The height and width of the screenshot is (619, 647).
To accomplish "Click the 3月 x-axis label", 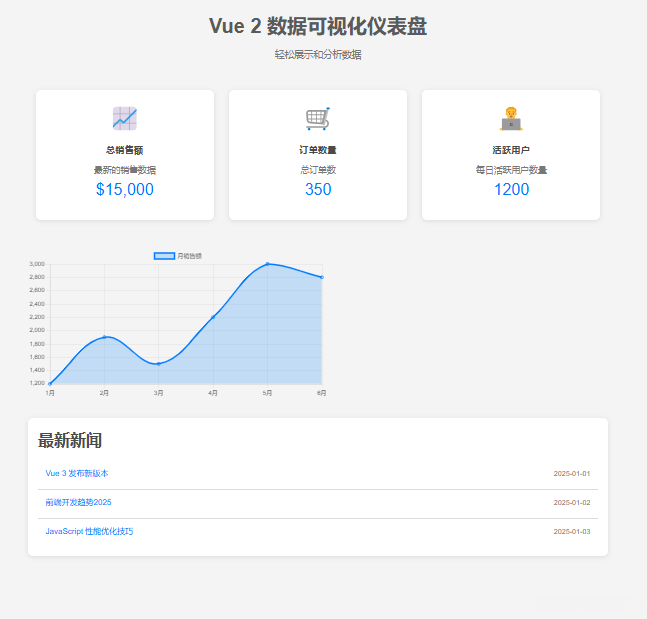I will (158, 393).
